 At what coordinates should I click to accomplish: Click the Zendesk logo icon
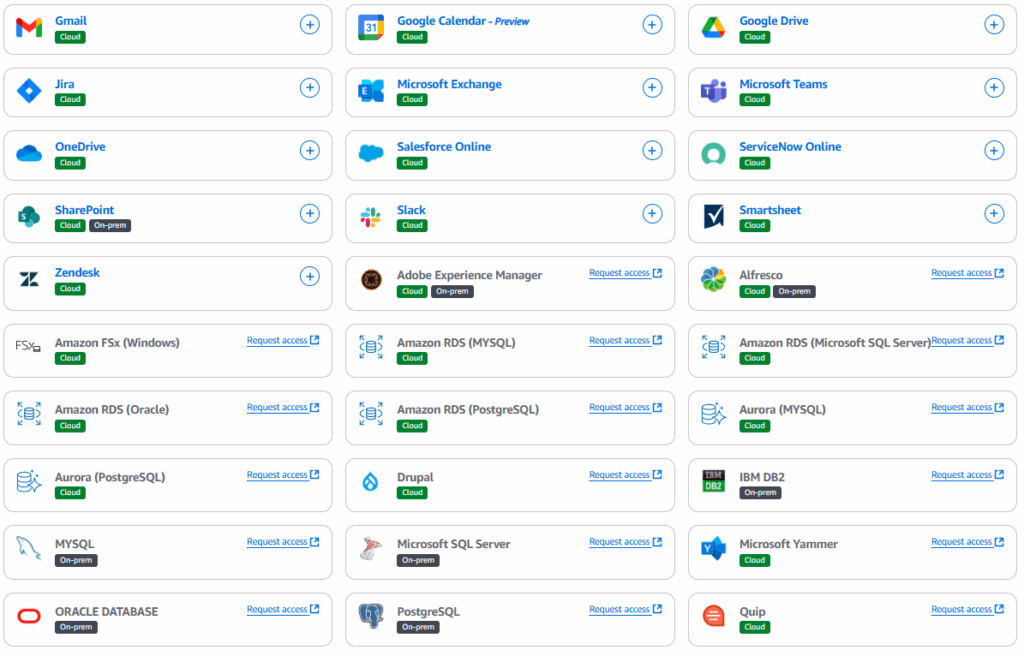[29, 280]
